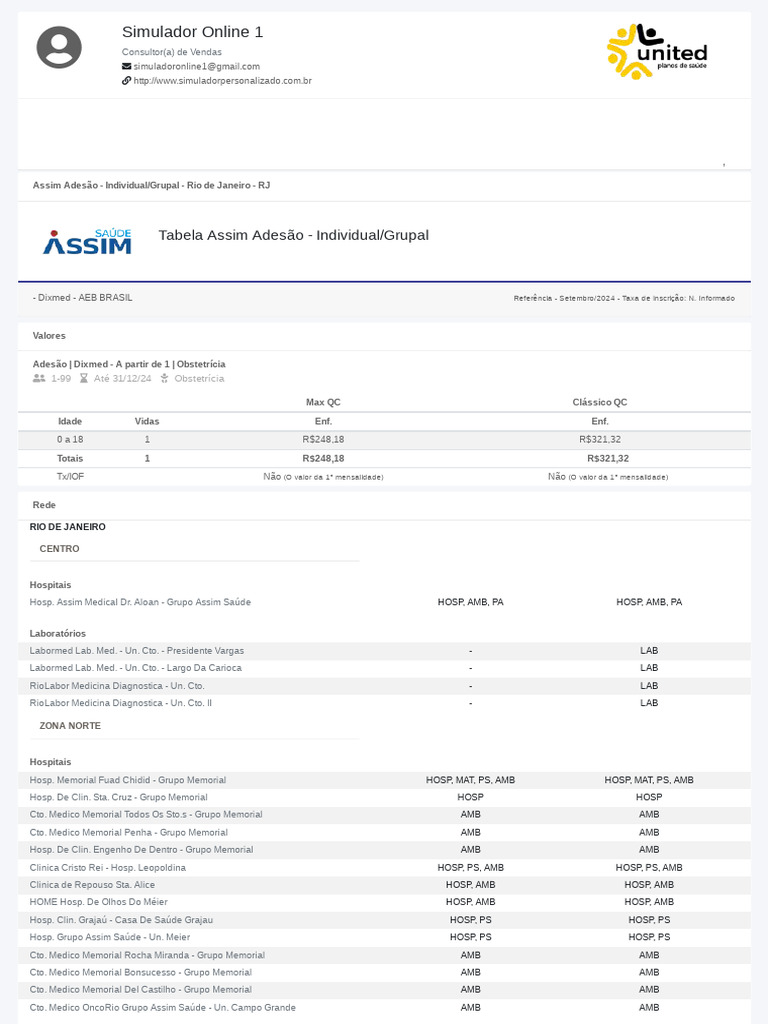Click the Hosp. Memorial Fuad Chidid row
Image resolution: width=768 pixels, height=1024 pixels.
128,780
